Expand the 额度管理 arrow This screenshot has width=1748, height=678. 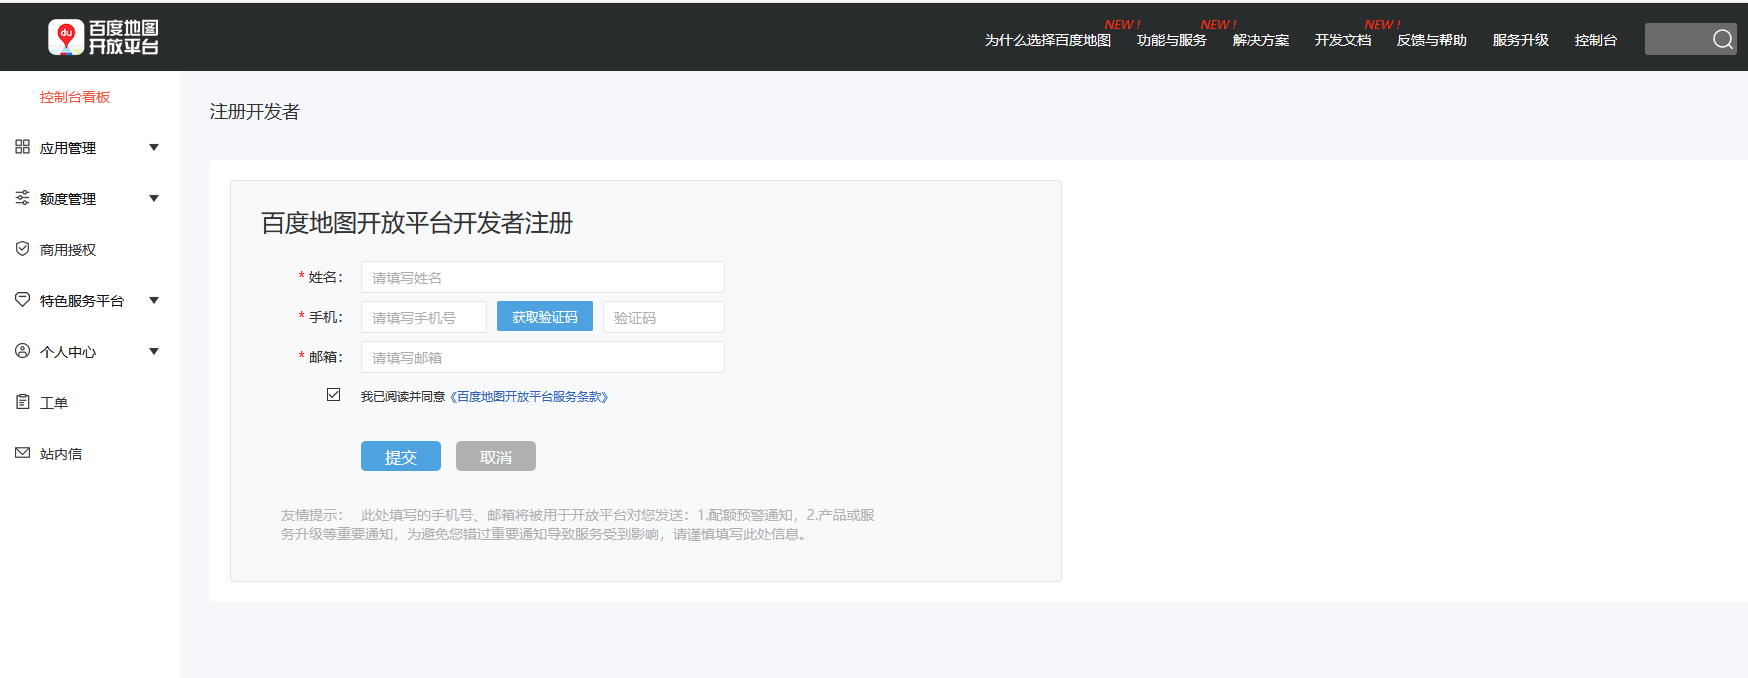coord(154,199)
